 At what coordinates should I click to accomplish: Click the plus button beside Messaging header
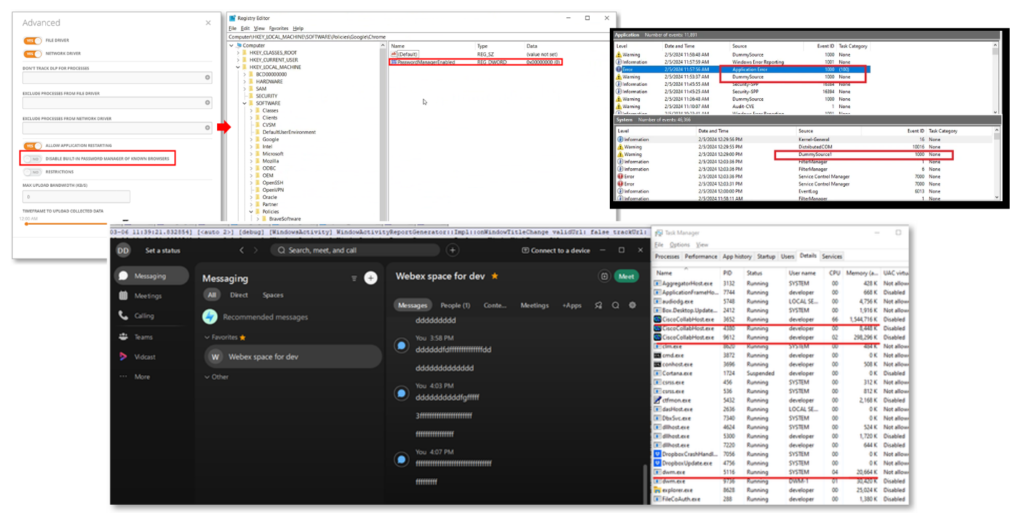[x=370, y=278]
